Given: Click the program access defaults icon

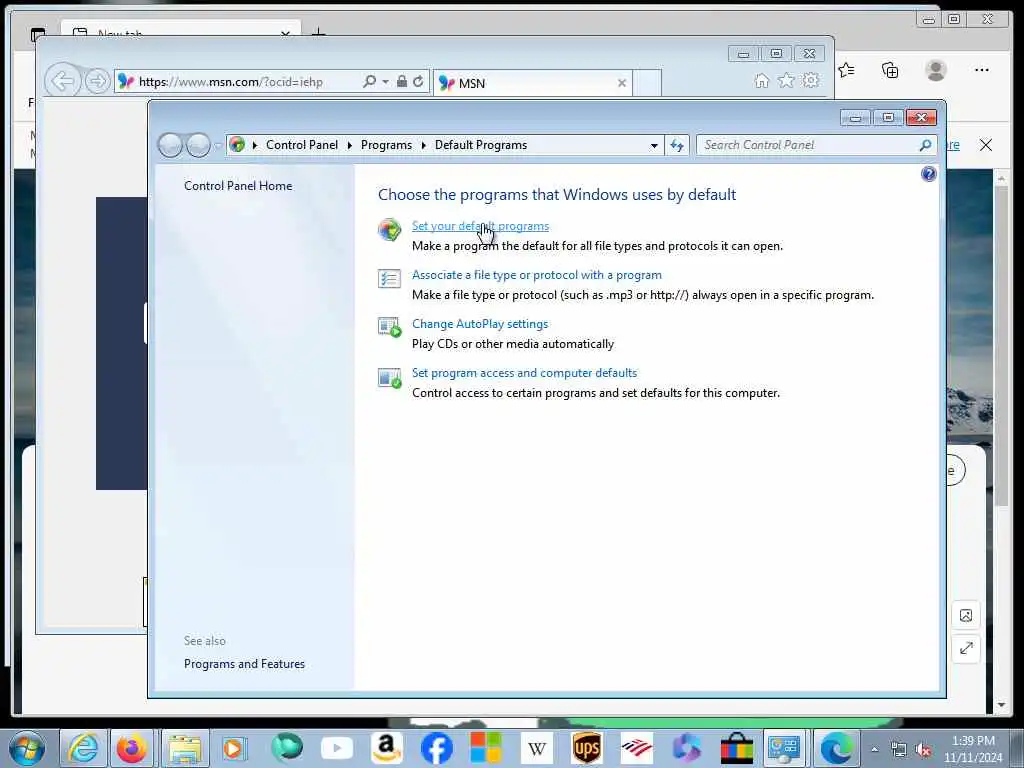Looking at the screenshot, I should click(x=389, y=377).
